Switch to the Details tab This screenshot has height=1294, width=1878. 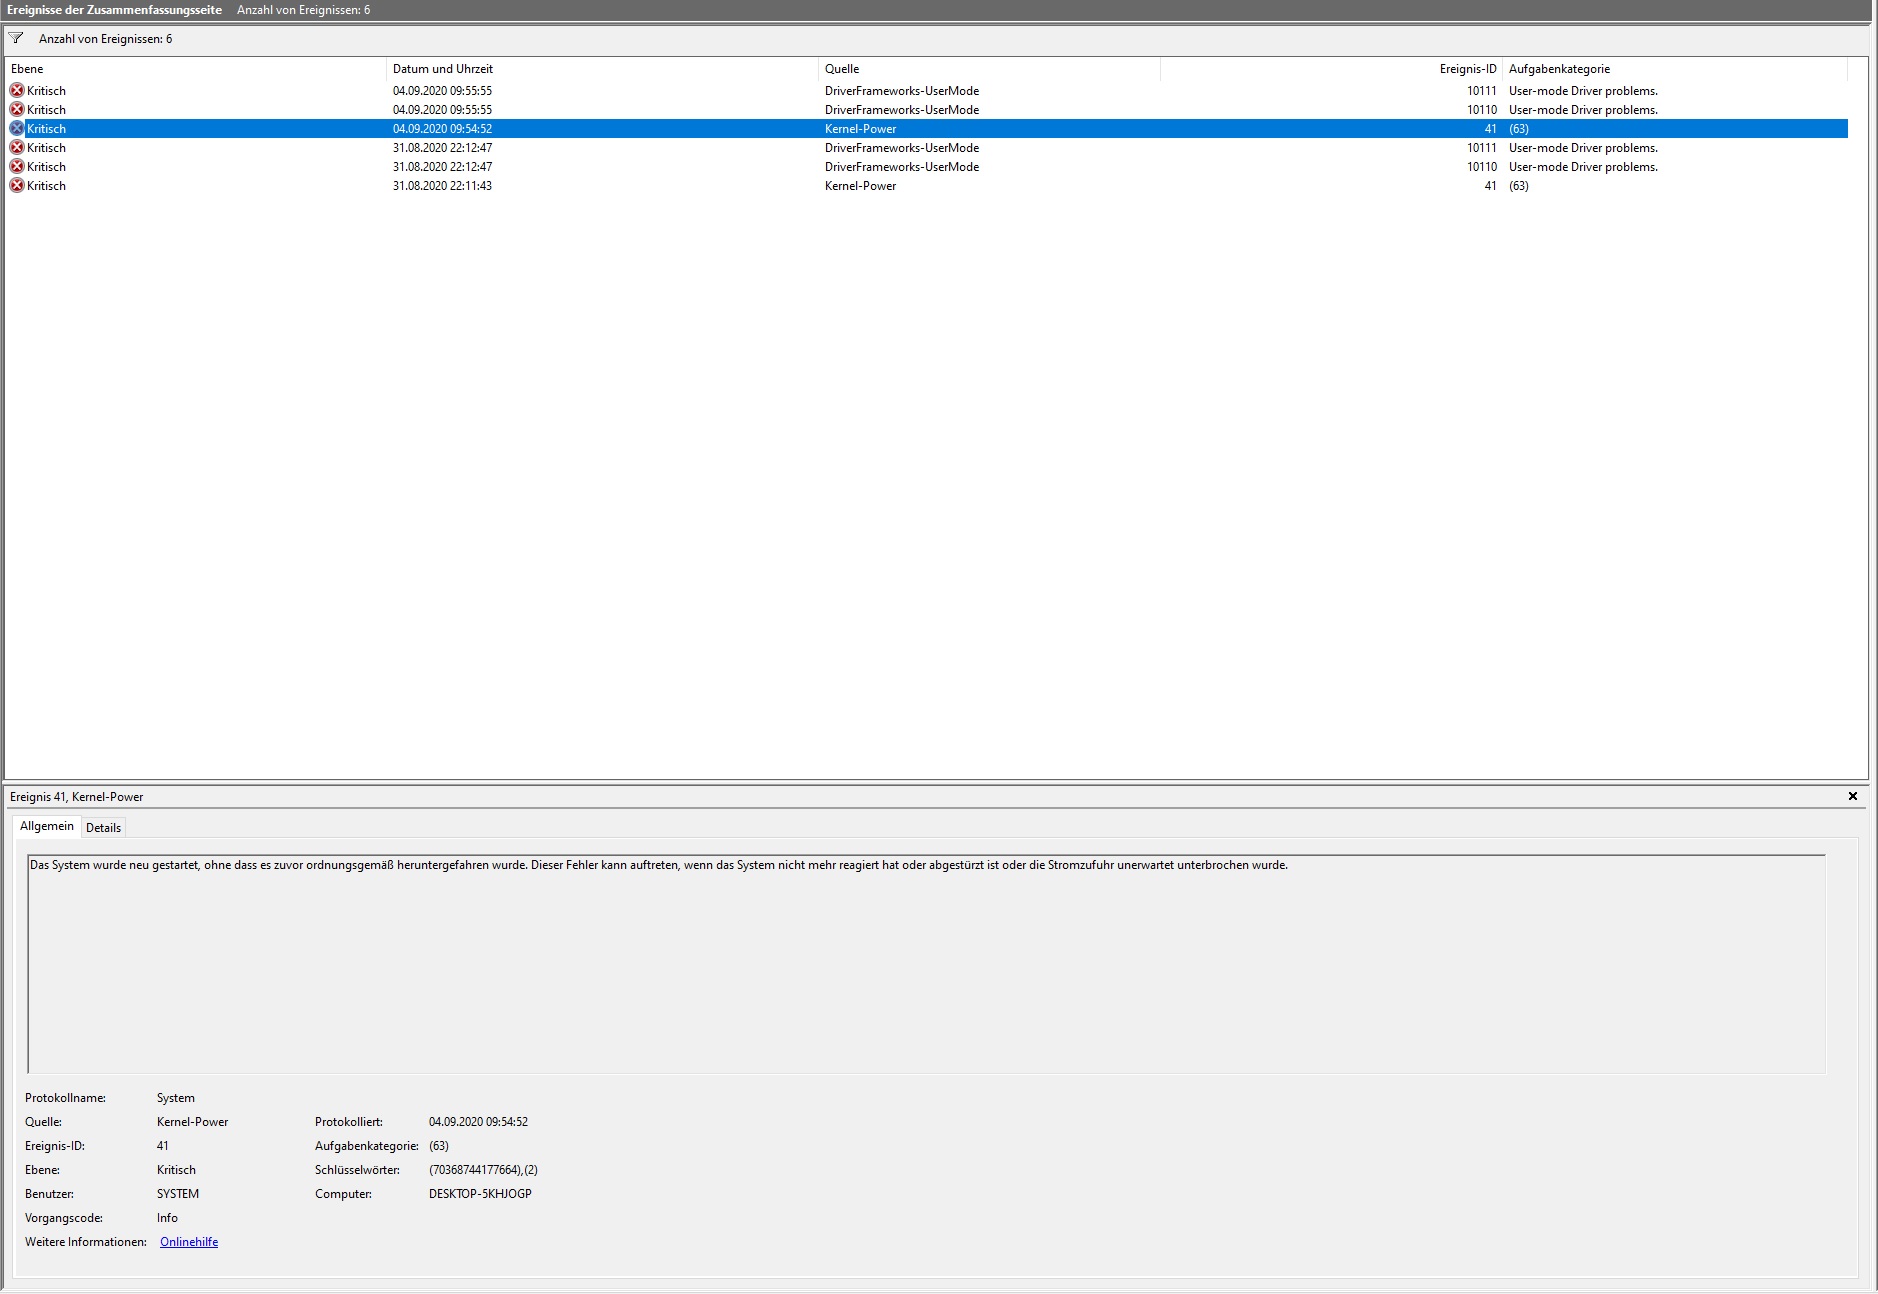pos(103,827)
